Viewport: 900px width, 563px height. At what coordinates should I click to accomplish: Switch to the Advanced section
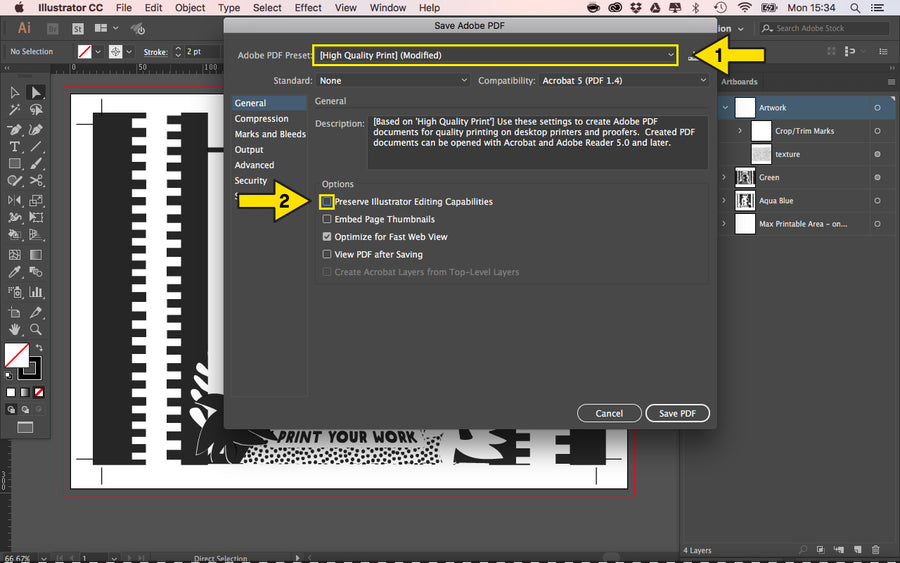(x=254, y=165)
